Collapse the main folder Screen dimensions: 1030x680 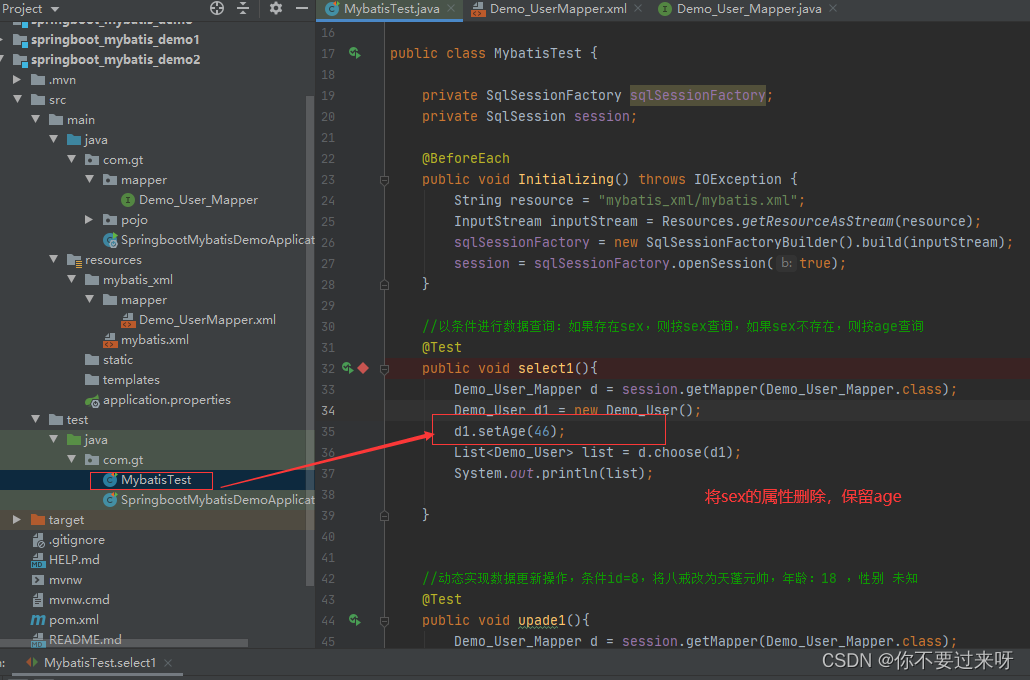pos(35,120)
